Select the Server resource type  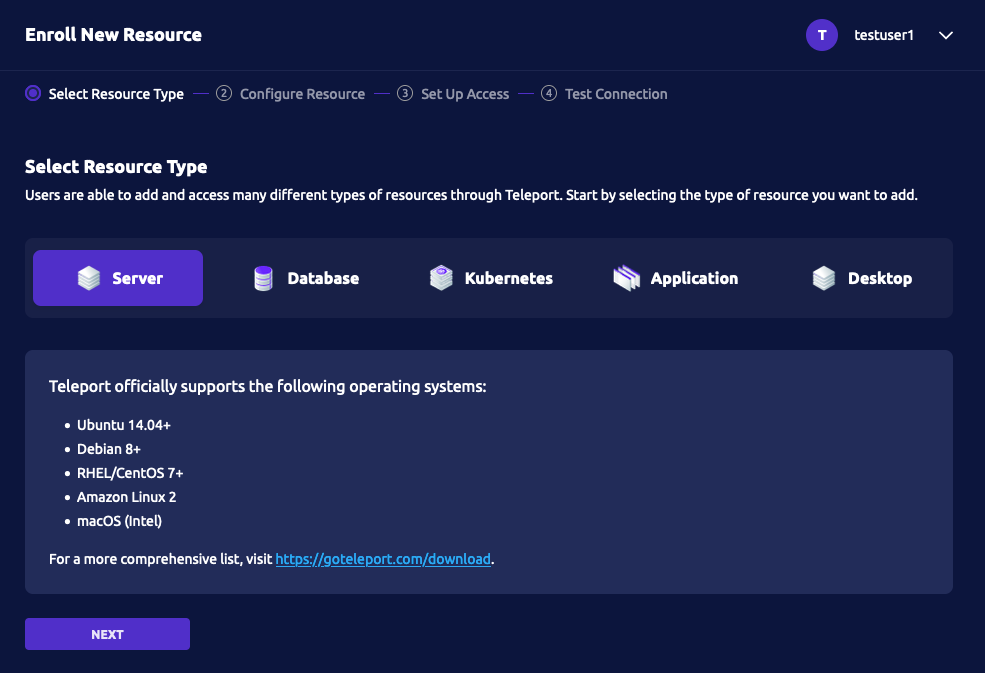(x=118, y=278)
